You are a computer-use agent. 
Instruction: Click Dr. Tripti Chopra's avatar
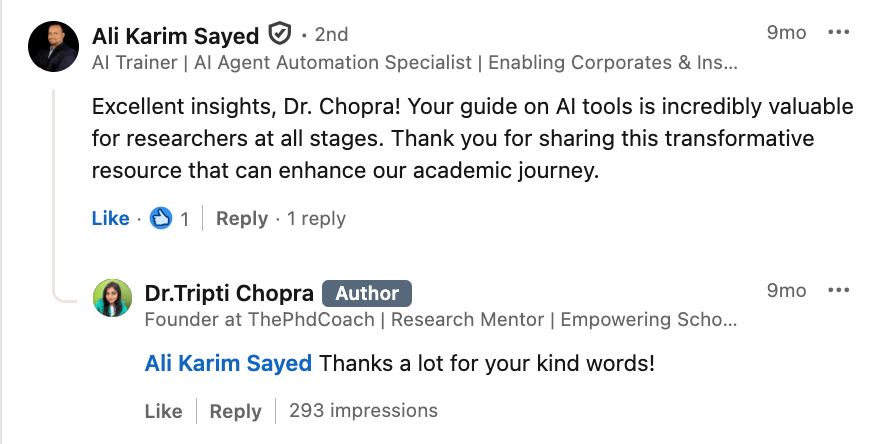(112, 298)
